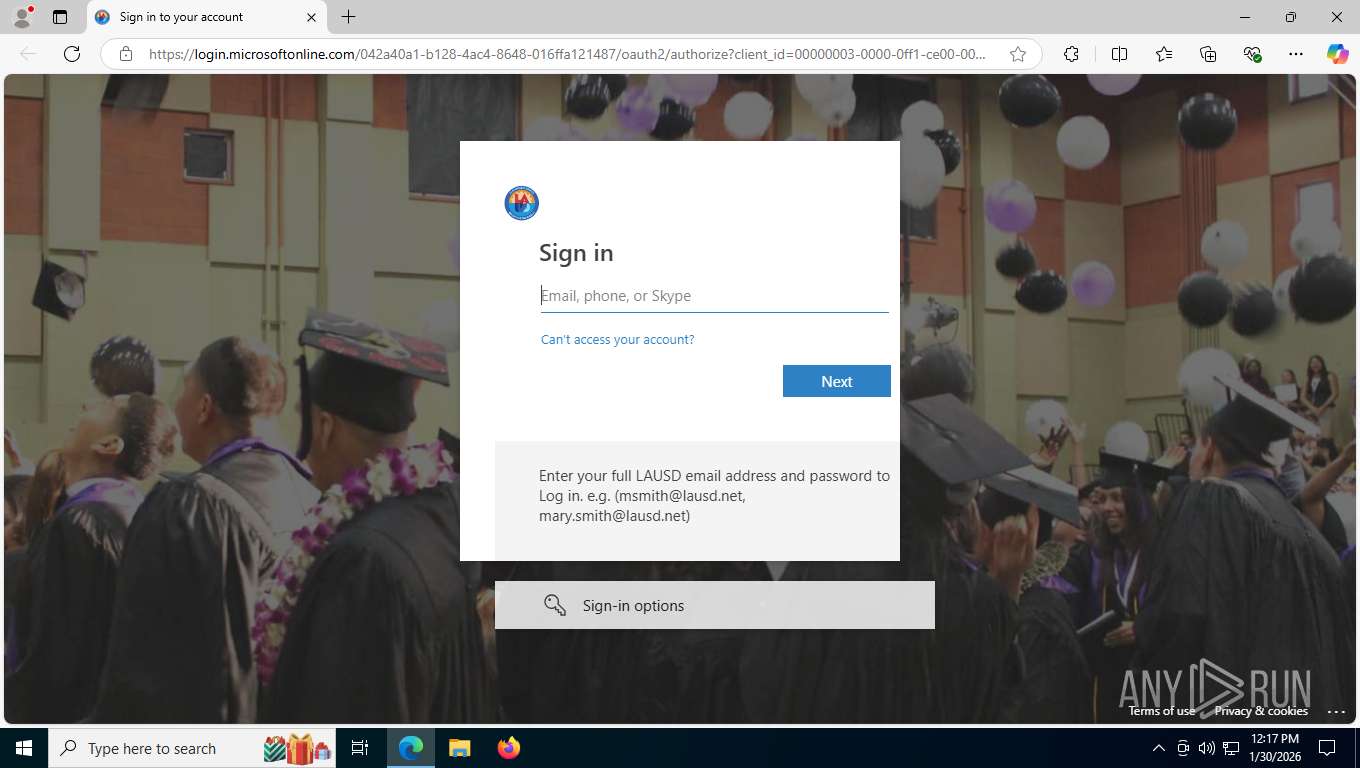Open Collections panel

pyautogui.click(x=1208, y=54)
